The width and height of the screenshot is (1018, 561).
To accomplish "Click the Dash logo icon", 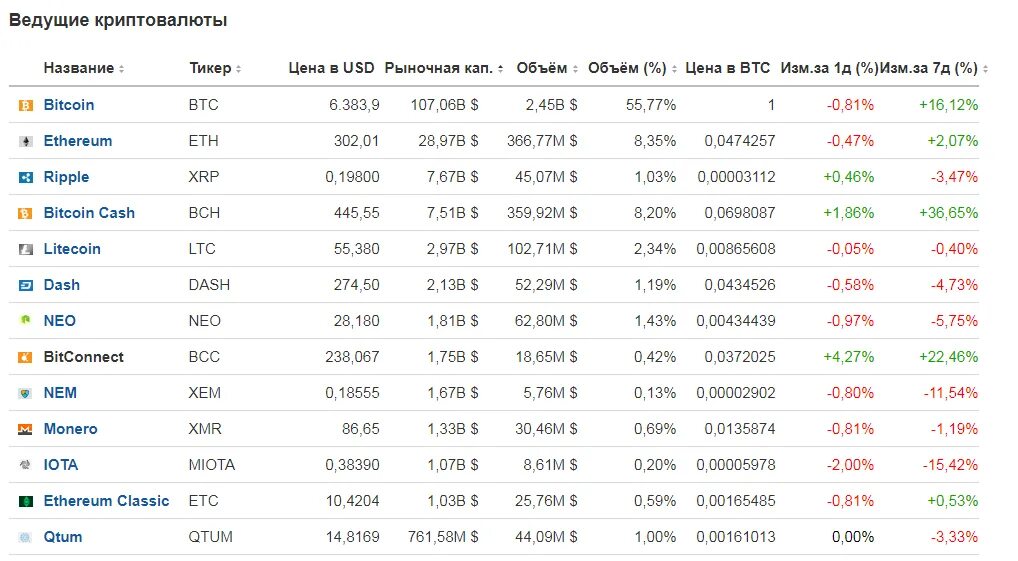I will (x=25, y=285).
